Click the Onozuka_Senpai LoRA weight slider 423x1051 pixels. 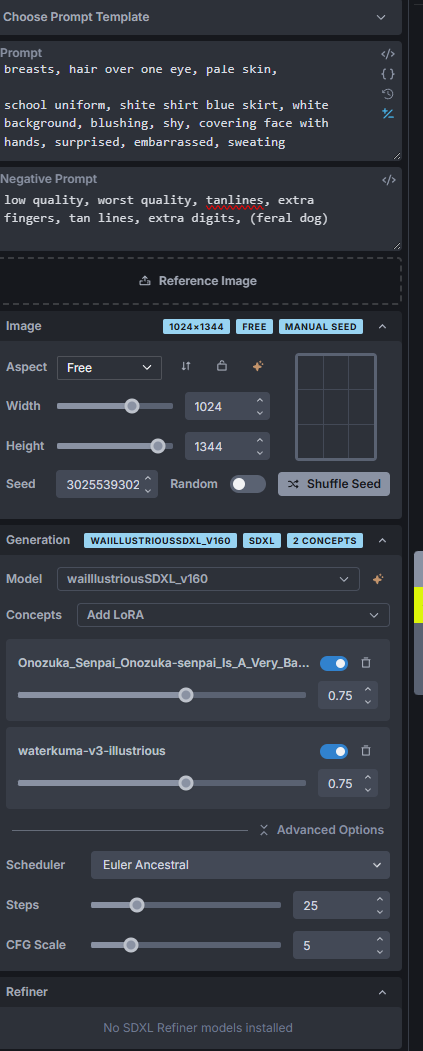click(x=162, y=695)
